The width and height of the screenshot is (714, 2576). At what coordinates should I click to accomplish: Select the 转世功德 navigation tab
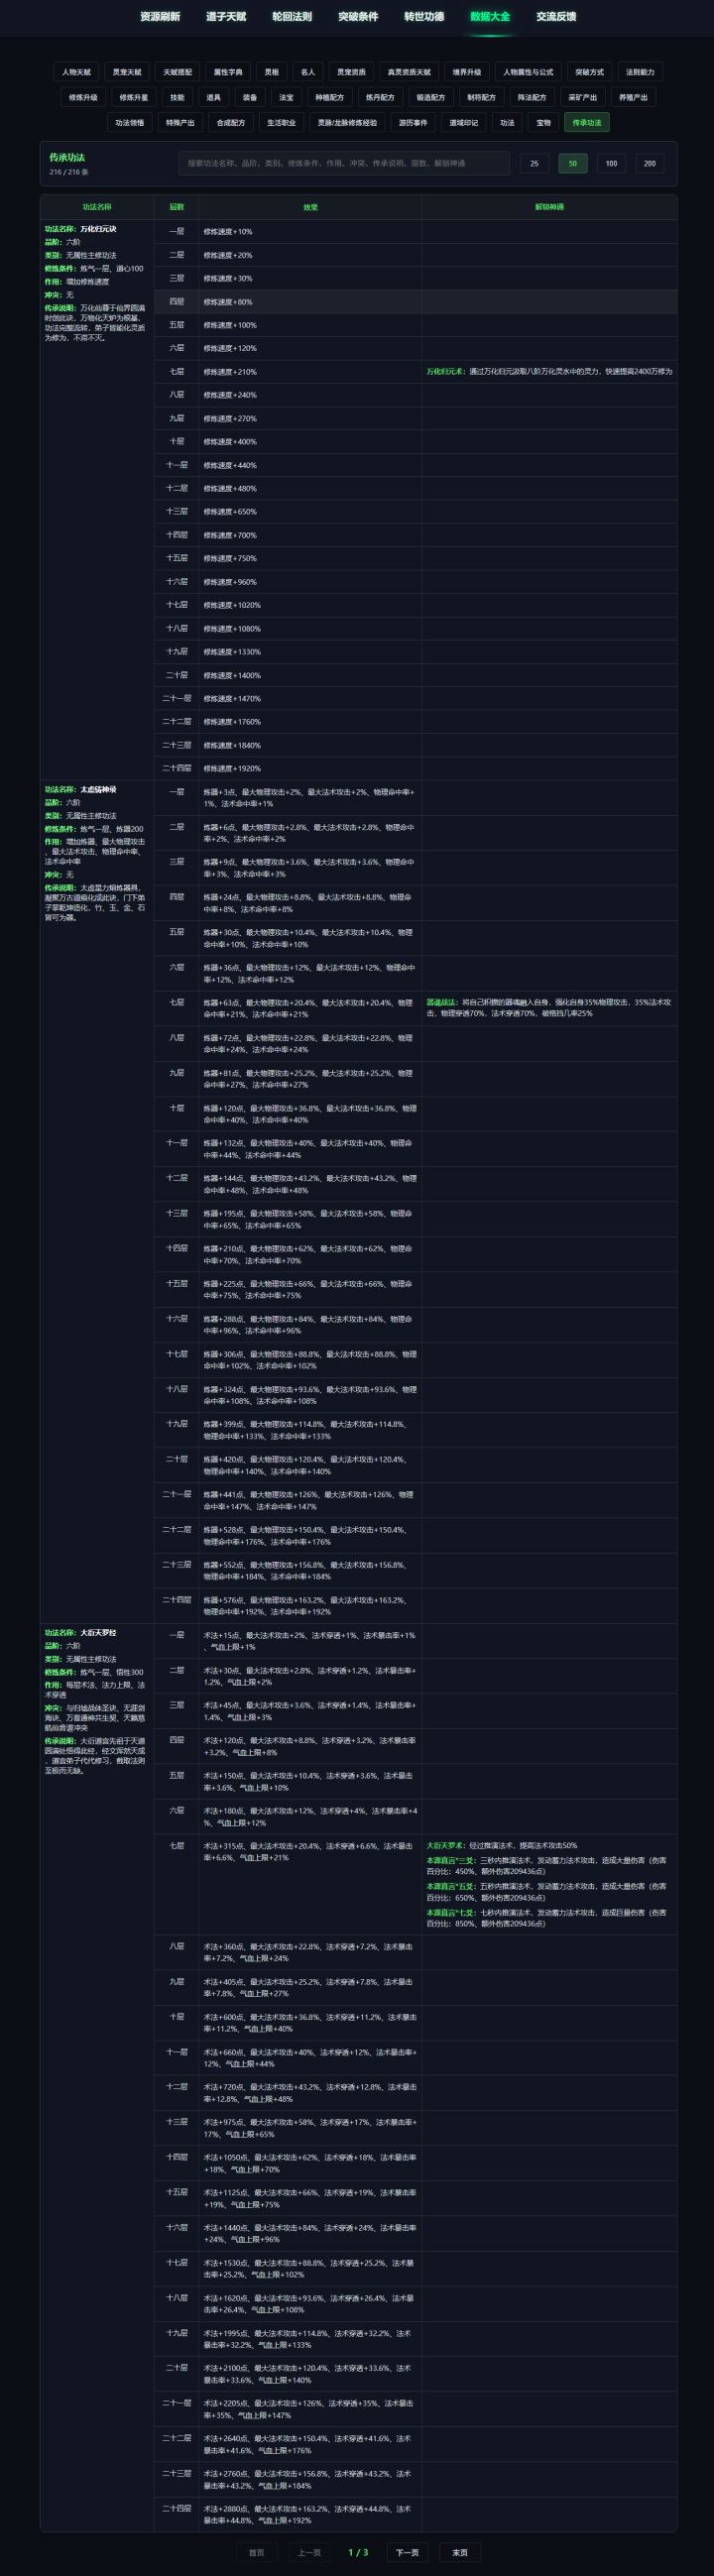point(424,17)
